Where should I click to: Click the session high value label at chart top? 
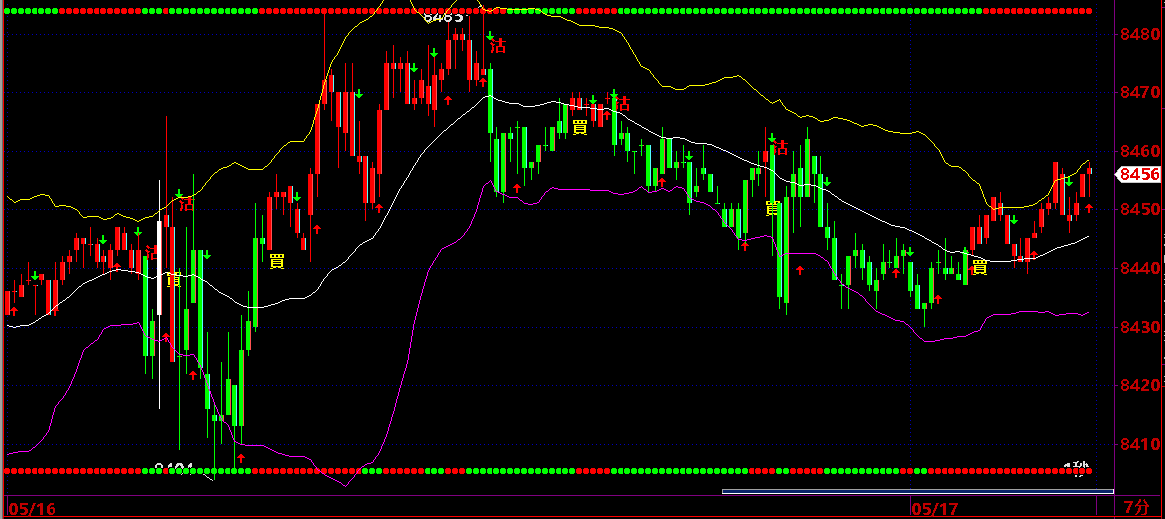[442, 16]
